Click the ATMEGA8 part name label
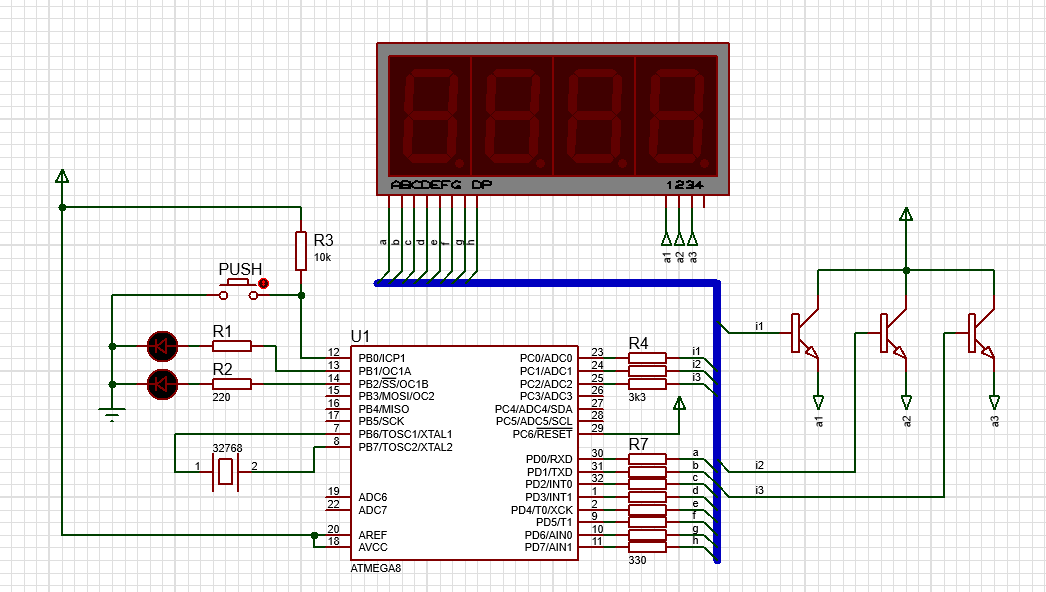Image resolution: width=1046 pixels, height=592 pixels. 376,569
